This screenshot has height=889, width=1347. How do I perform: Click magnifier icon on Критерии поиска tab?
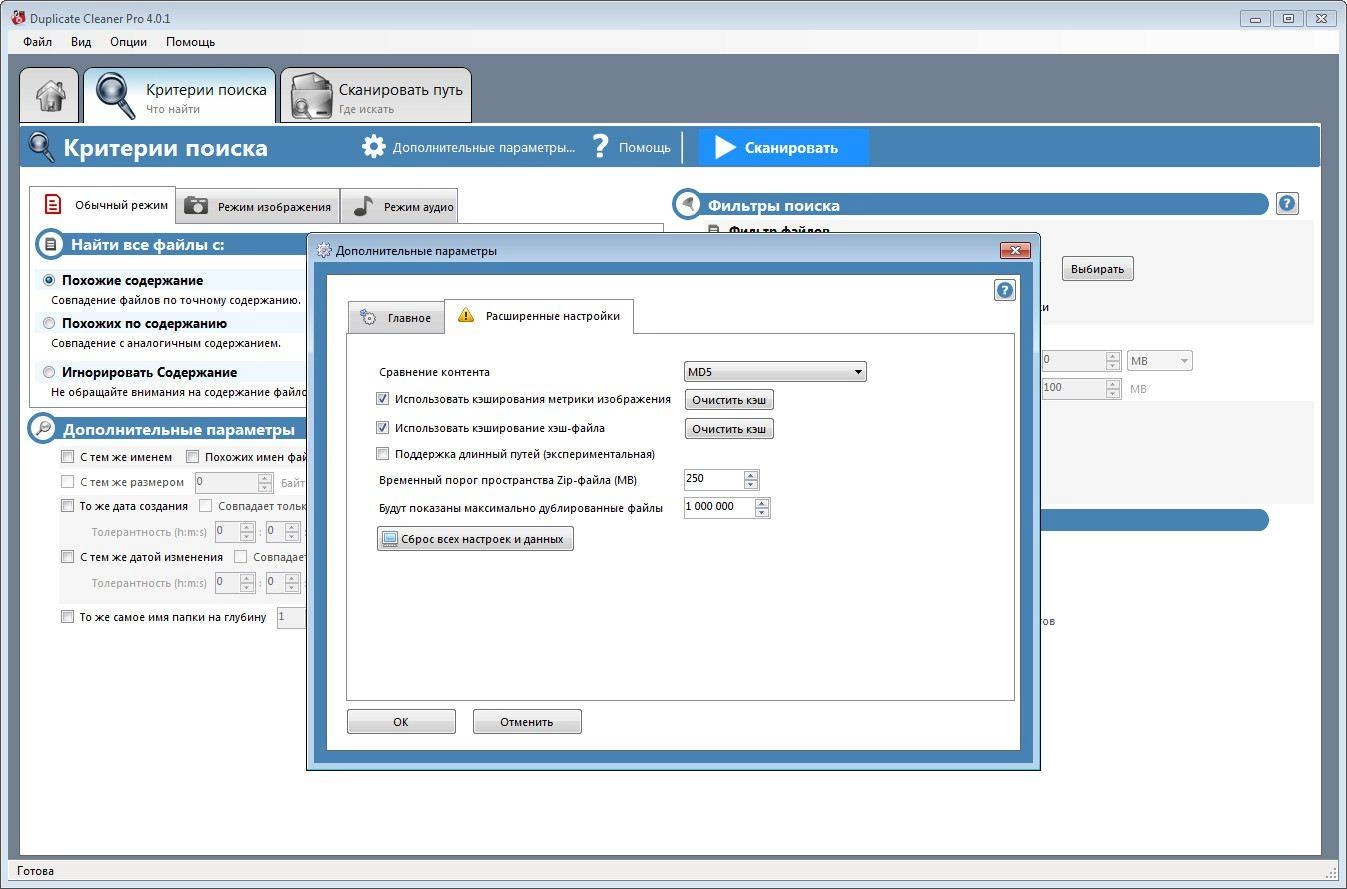pos(115,96)
